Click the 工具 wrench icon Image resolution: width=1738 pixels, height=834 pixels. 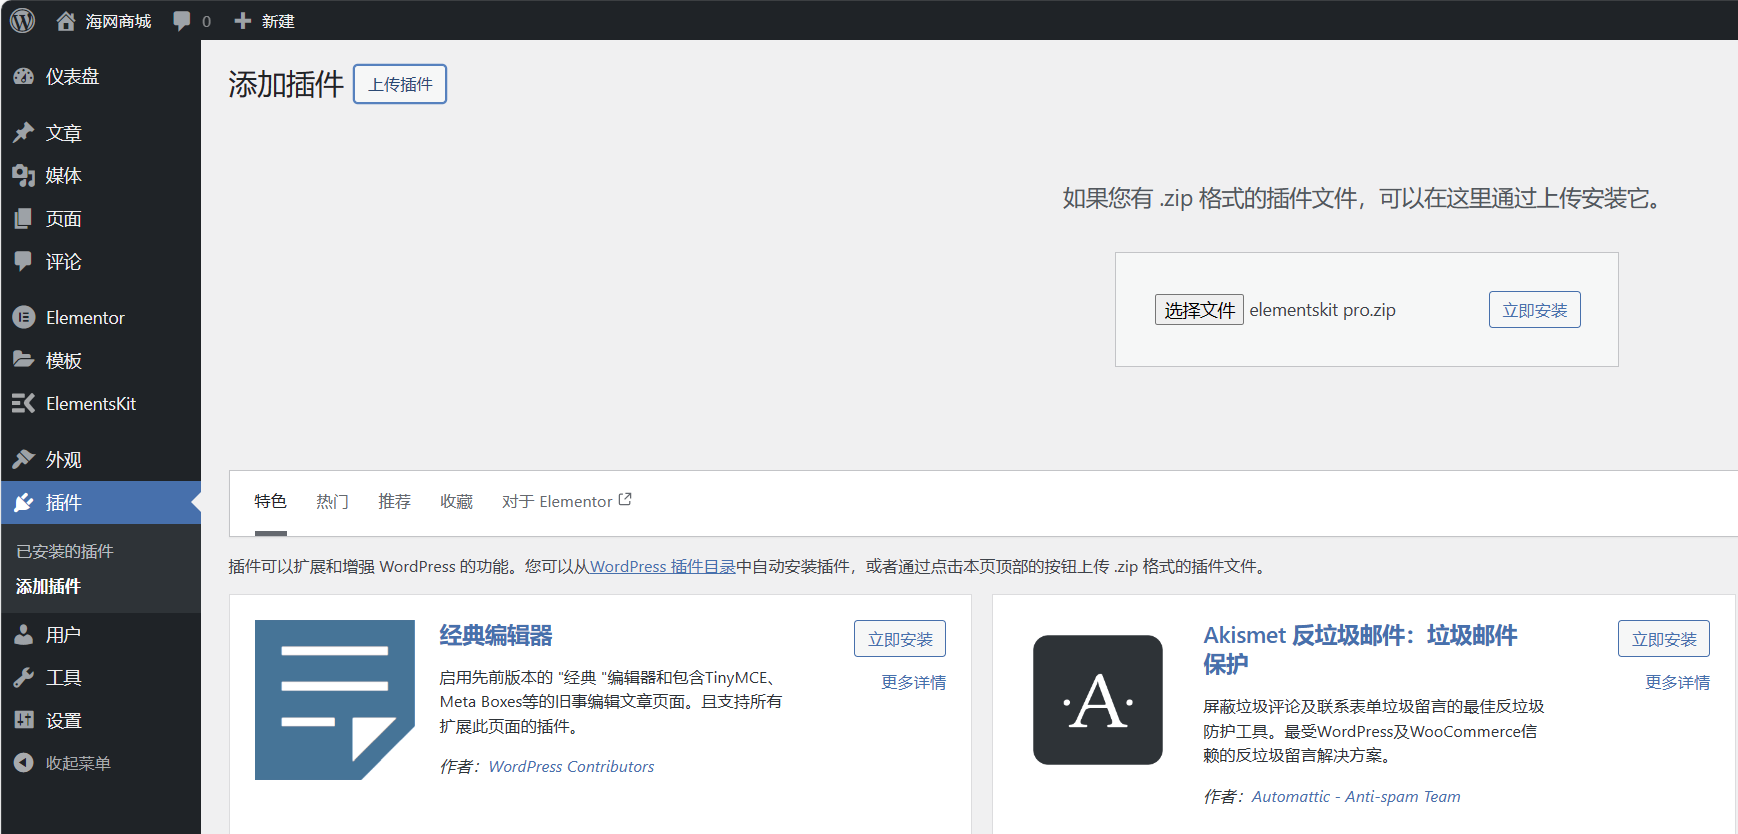pos(24,677)
